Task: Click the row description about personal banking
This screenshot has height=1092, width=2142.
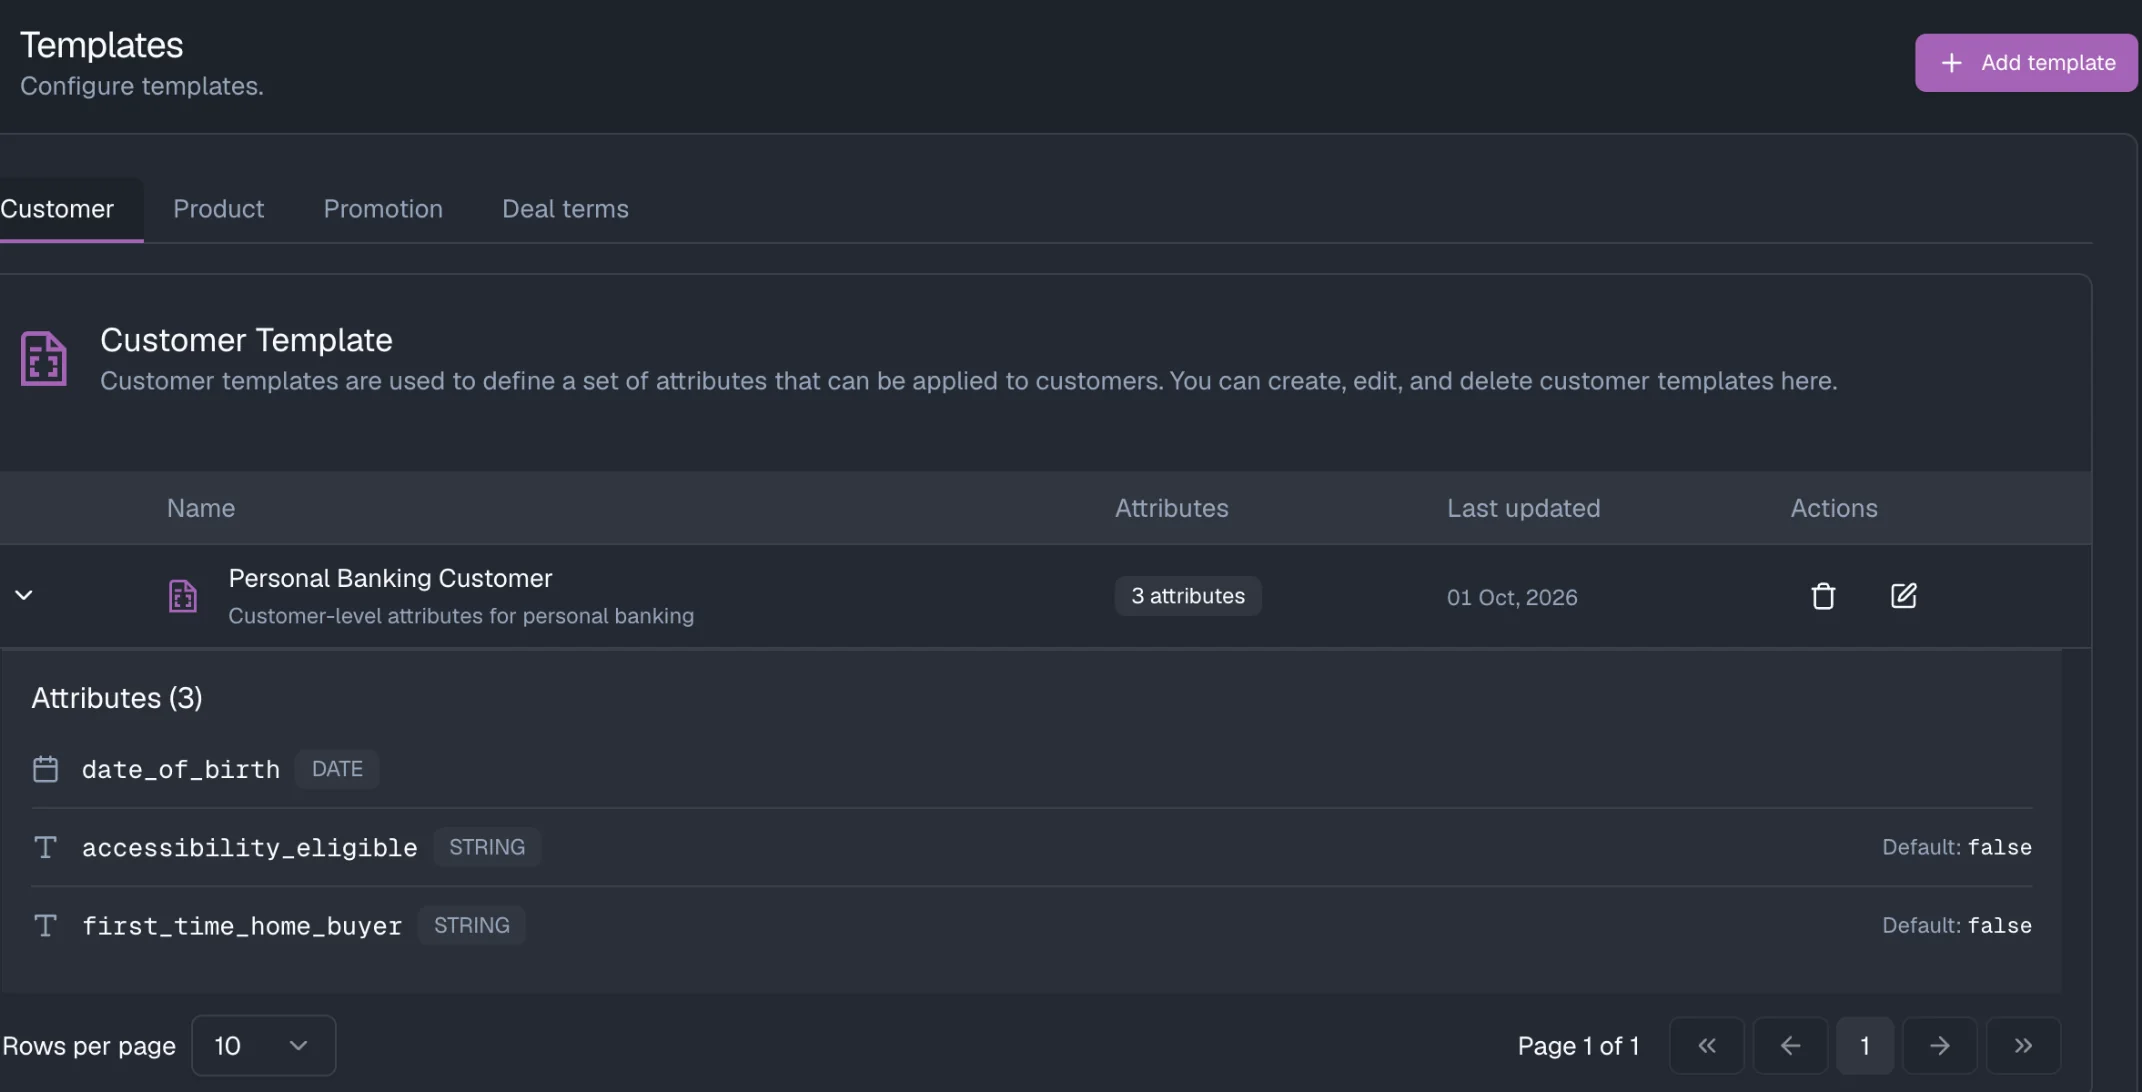Action: pyautogui.click(x=461, y=616)
